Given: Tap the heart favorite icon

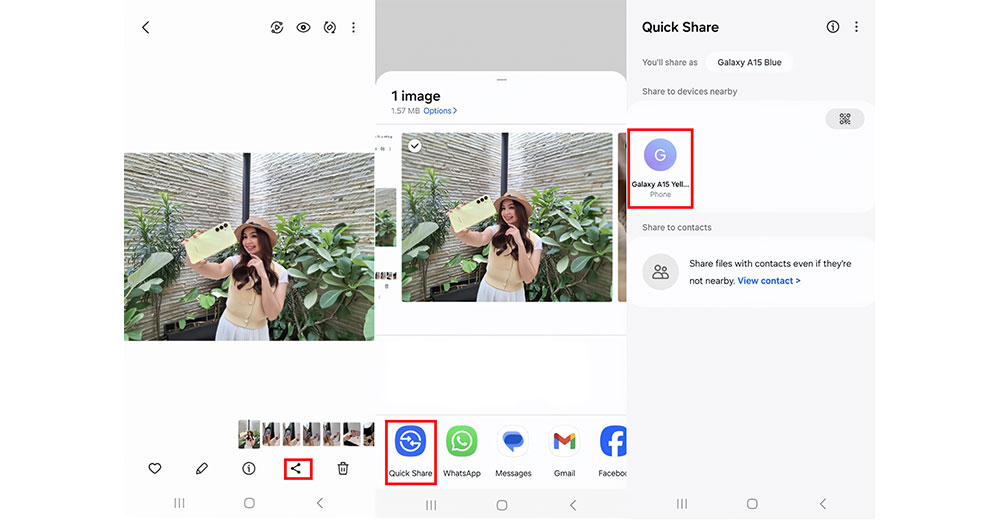Looking at the screenshot, I should point(155,468).
